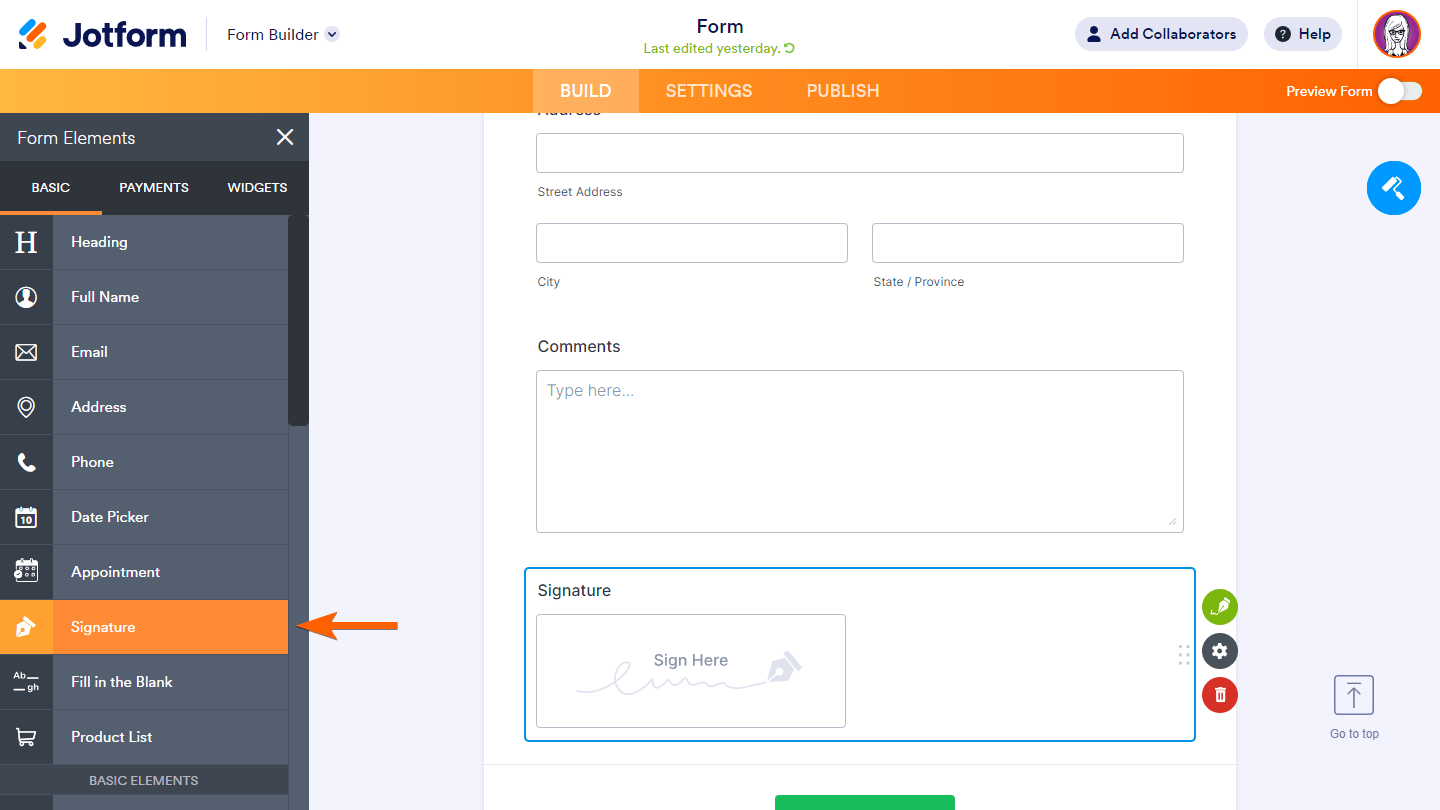Viewport: 1440px width, 810px height.
Task: Toggle the Preview Form switch
Action: (x=1399, y=91)
